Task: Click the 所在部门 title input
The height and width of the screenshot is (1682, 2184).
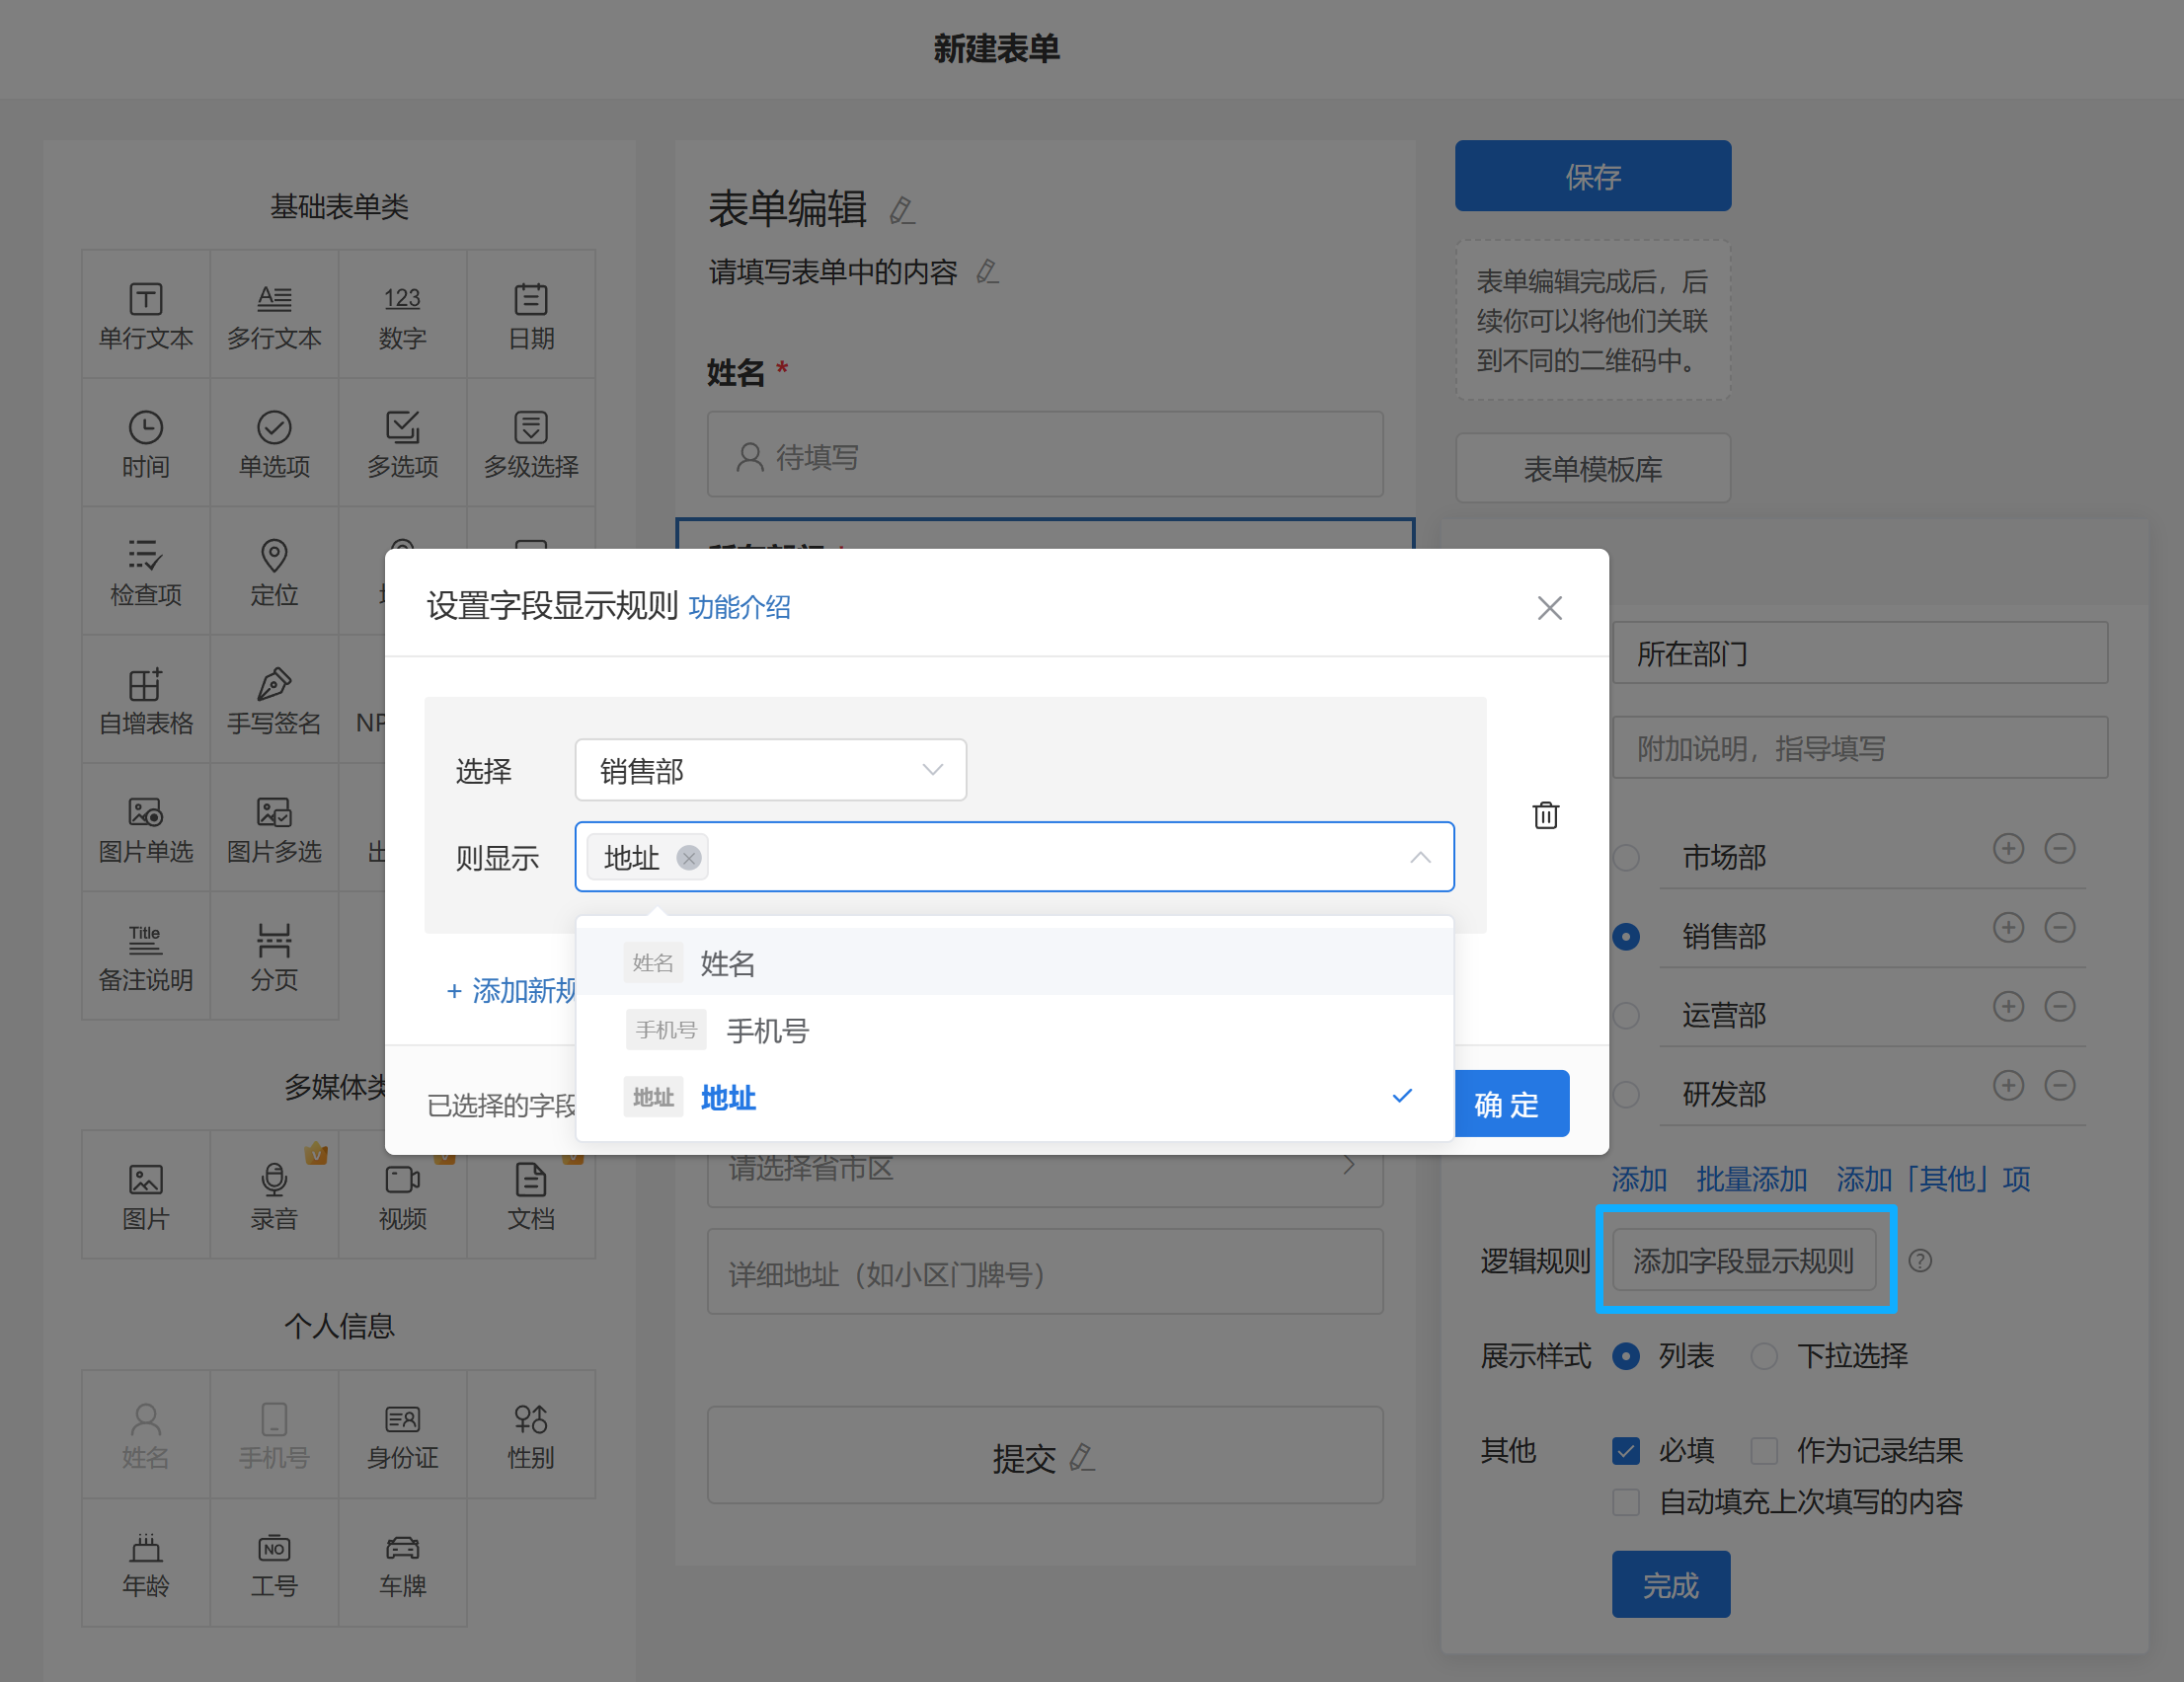Action: pos(1859,654)
